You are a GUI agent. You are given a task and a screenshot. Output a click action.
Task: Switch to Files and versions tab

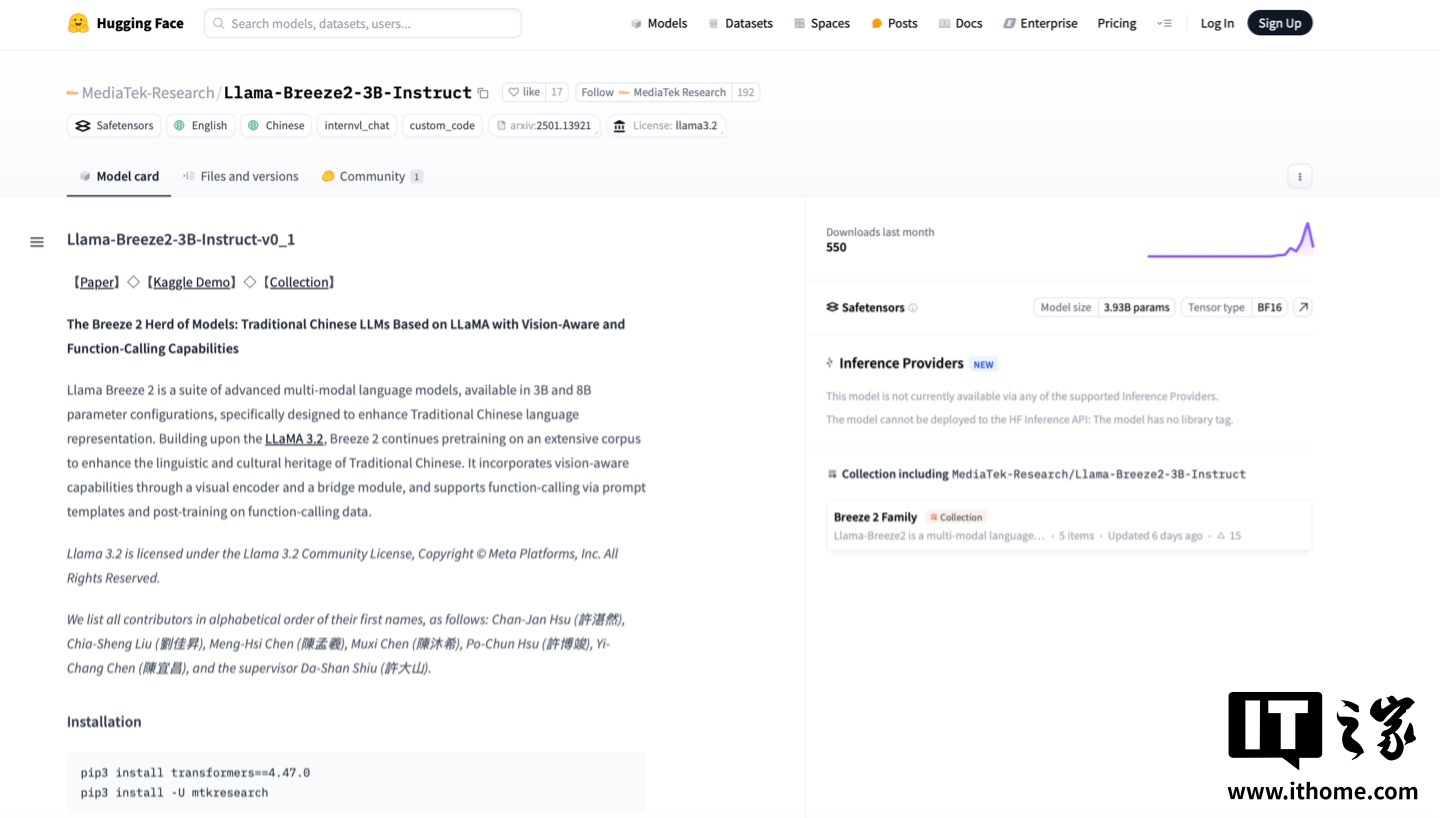240,176
